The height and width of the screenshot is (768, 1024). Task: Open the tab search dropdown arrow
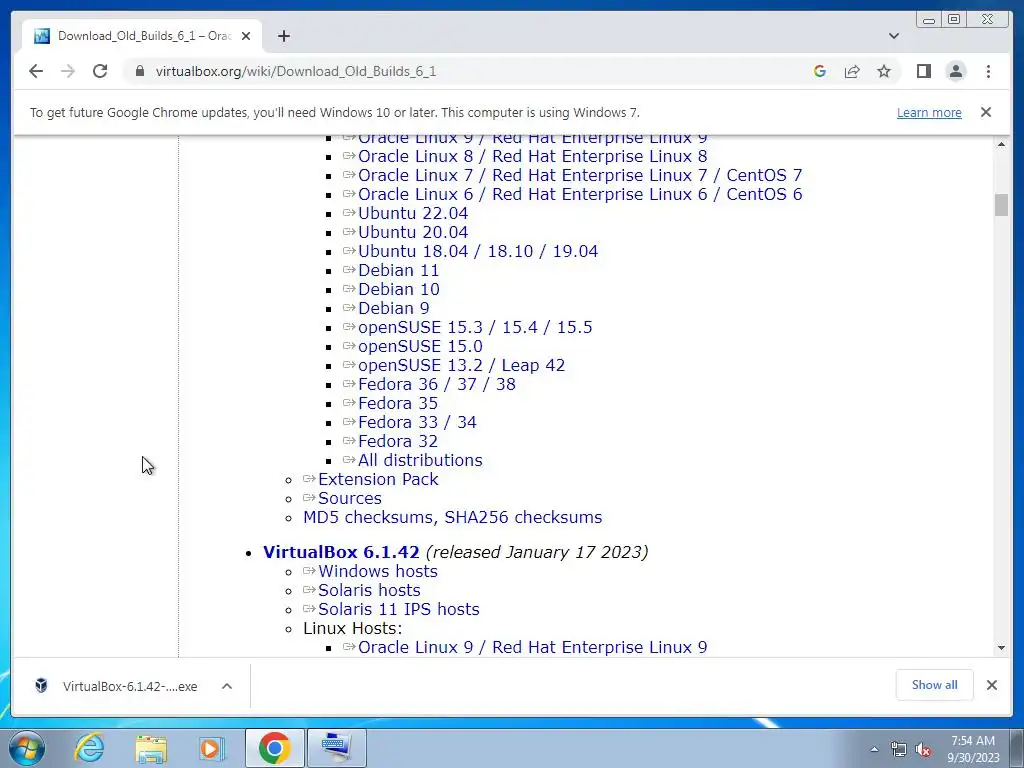coord(894,36)
